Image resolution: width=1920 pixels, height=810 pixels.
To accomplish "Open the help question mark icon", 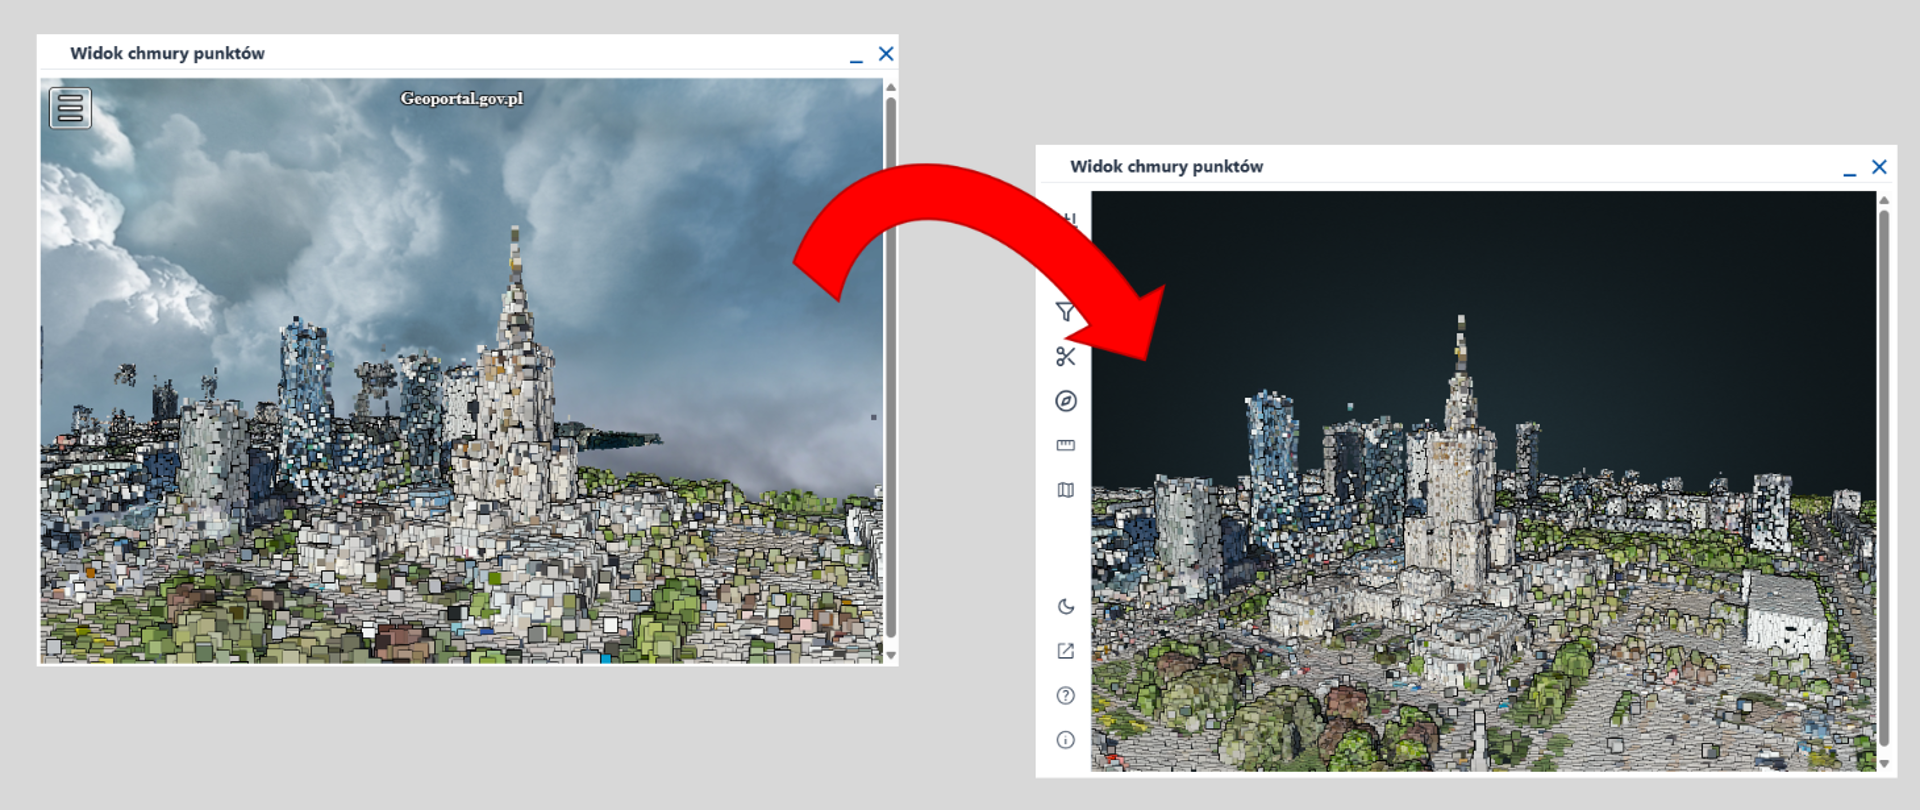I will point(1065,695).
